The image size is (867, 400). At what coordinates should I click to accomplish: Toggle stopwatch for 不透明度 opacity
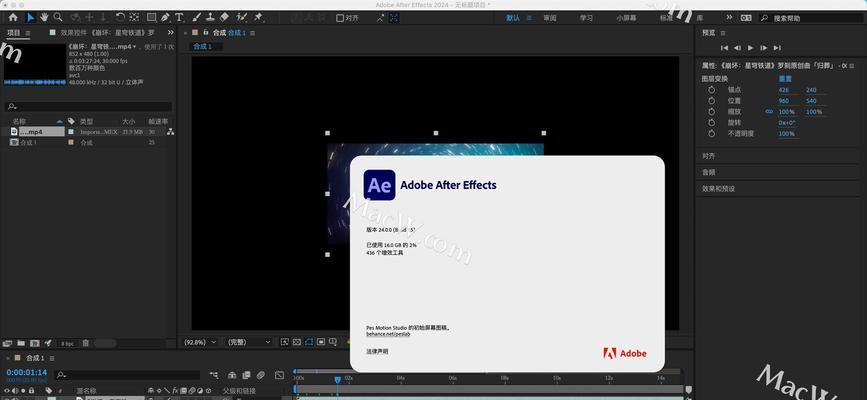[712, 133]
